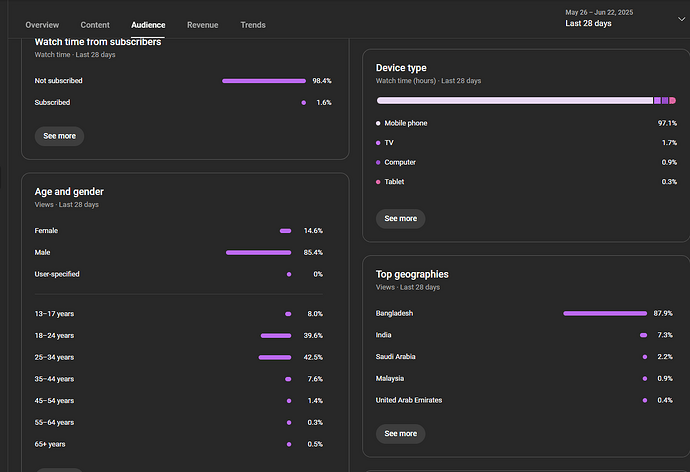690x472 pixels.
Task: Click the Not subscribed 98.4% bar
Action: tap(264, 81)
